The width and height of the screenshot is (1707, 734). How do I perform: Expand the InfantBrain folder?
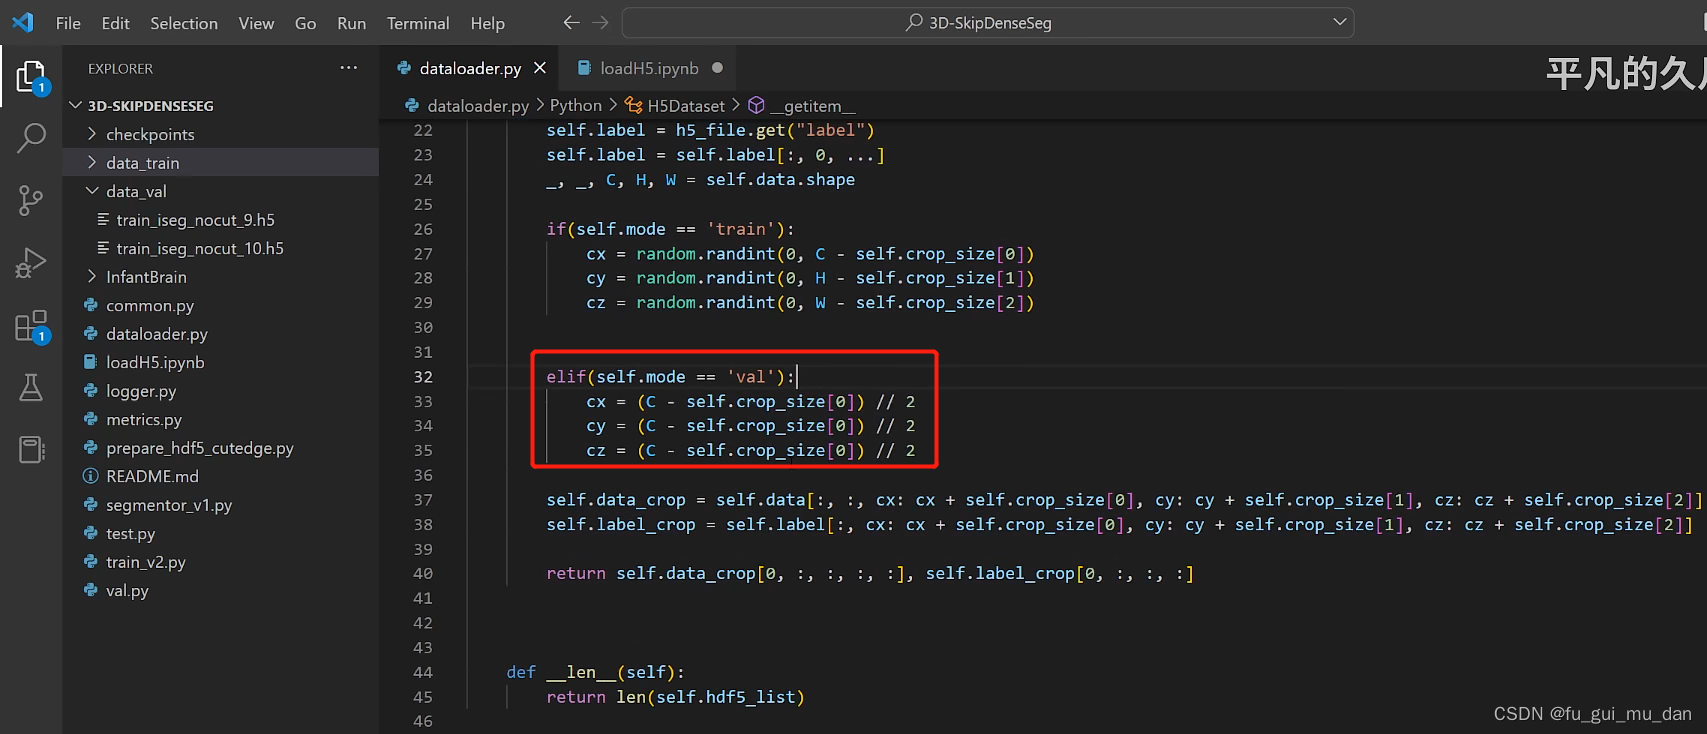92,276
